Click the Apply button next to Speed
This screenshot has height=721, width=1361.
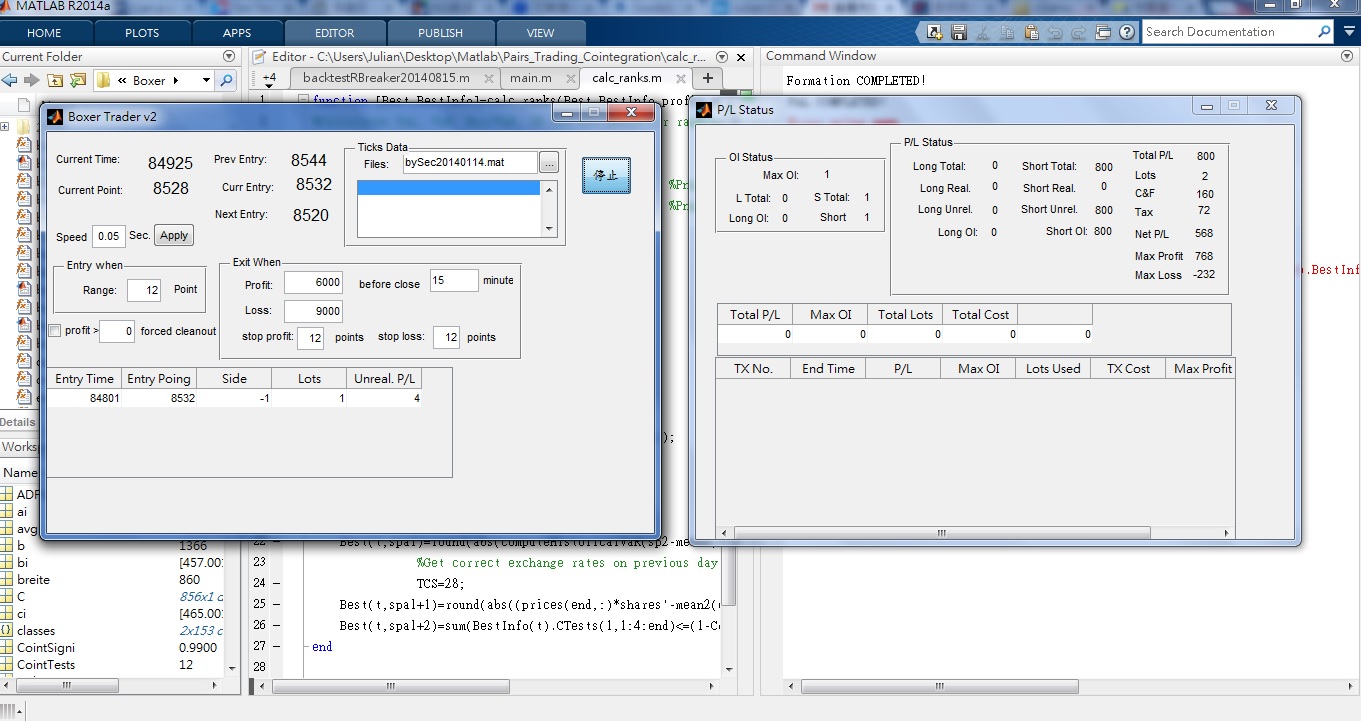[x=174, y=236]
